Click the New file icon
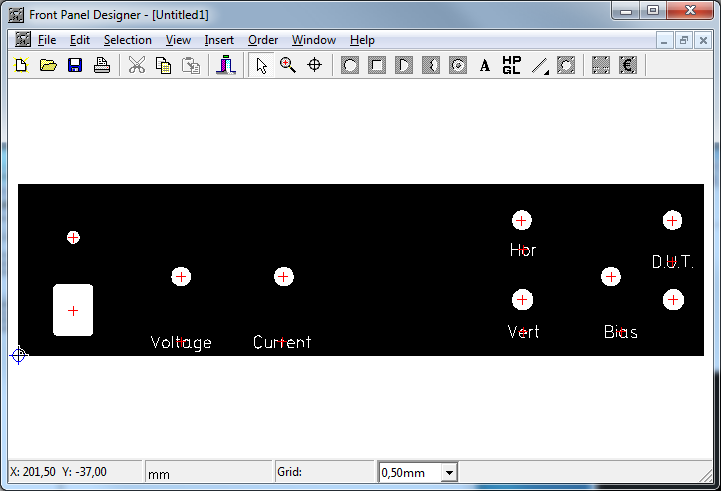The height and width of the screenshot is (491, 721). click(21, 66)
